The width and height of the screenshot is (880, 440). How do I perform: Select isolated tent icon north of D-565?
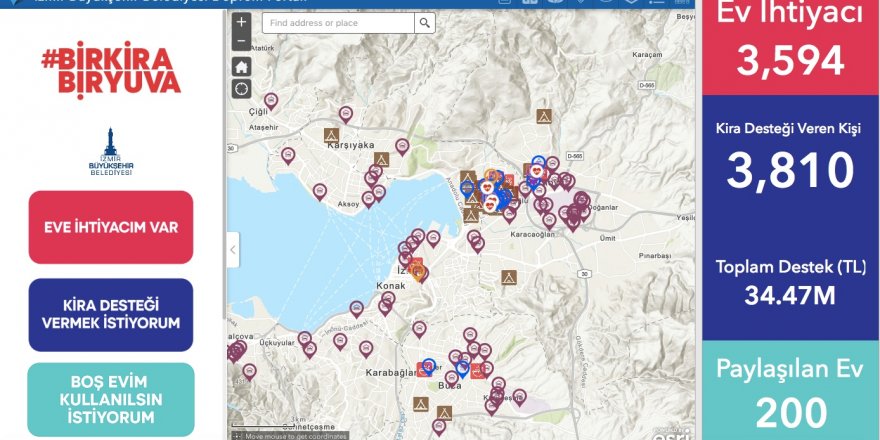(x=544, y=116)
